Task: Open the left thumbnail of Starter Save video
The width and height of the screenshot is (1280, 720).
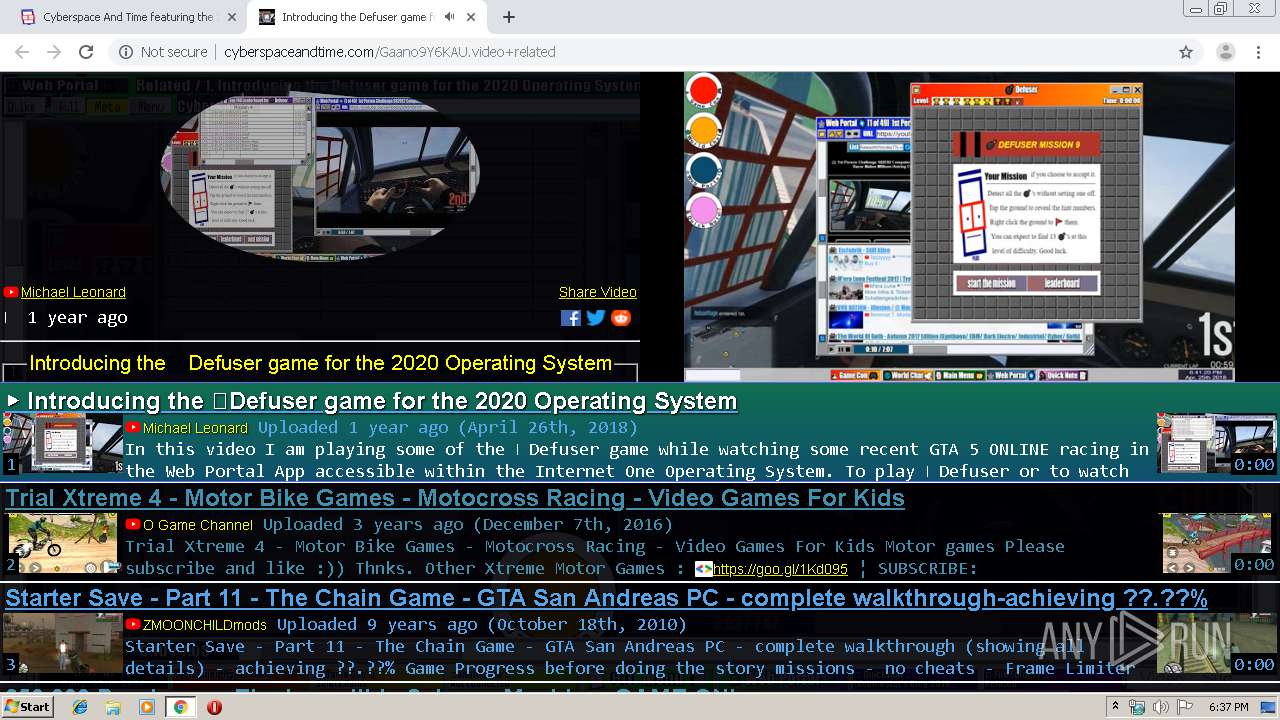Action: tap(62, 643)
